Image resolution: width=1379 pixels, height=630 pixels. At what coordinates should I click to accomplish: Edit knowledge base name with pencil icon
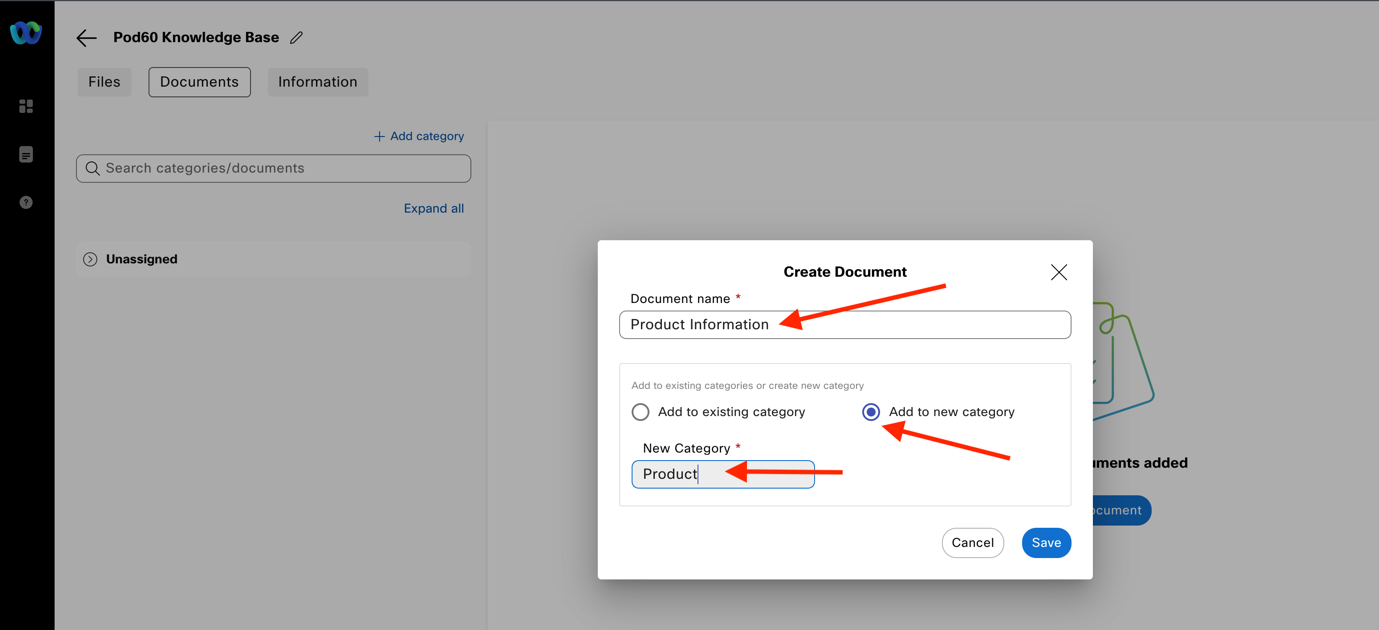click(296, 38)
